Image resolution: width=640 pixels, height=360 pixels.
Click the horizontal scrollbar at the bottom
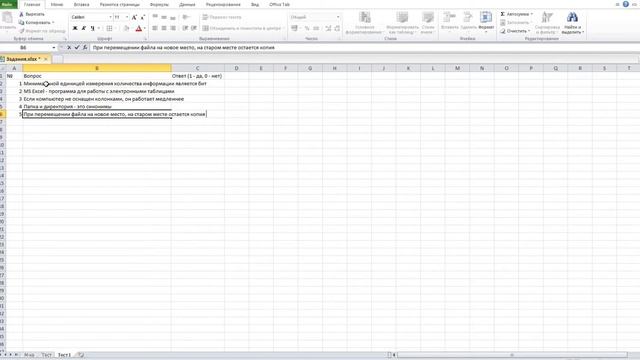[512, 355]
